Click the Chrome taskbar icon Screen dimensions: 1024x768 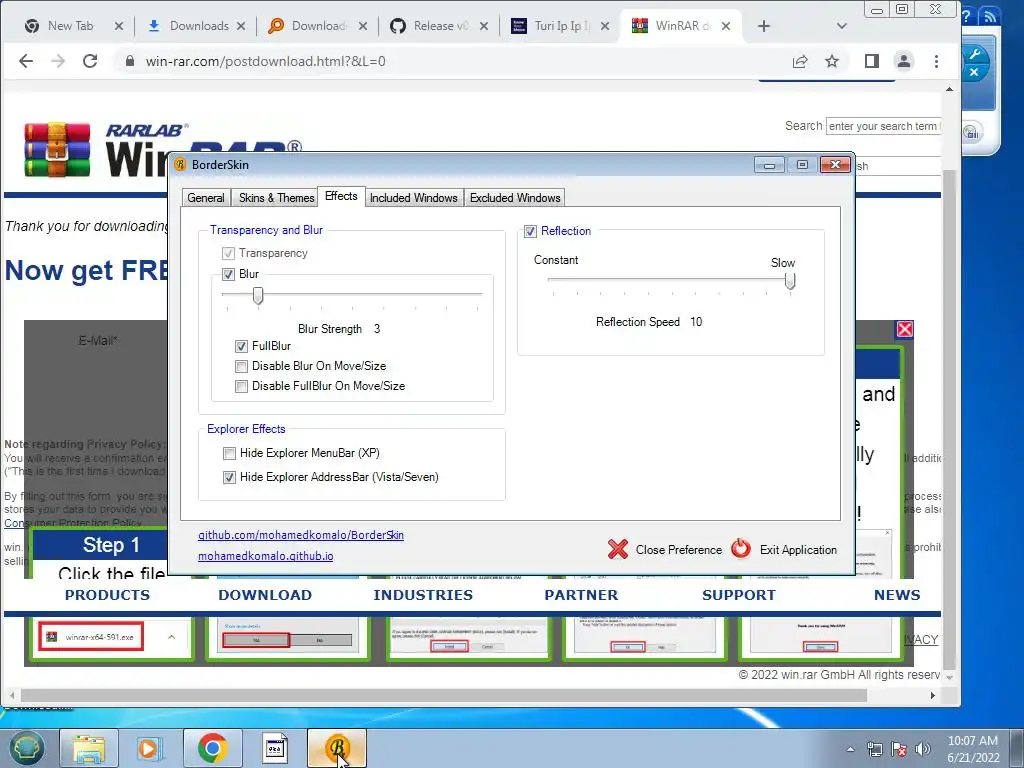[x=212, y=748]
